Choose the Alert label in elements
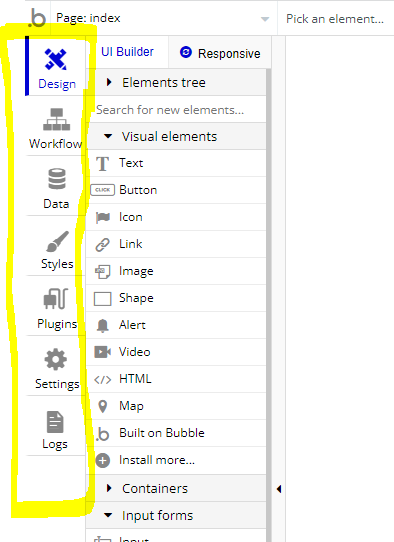Viewport: 394px width, 542px height. pos(132,325)
